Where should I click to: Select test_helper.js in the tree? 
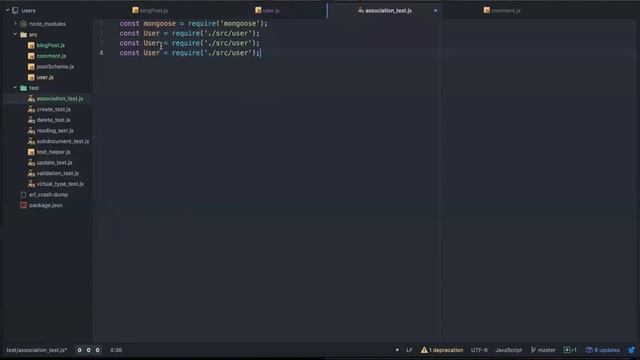click(53, 152)
